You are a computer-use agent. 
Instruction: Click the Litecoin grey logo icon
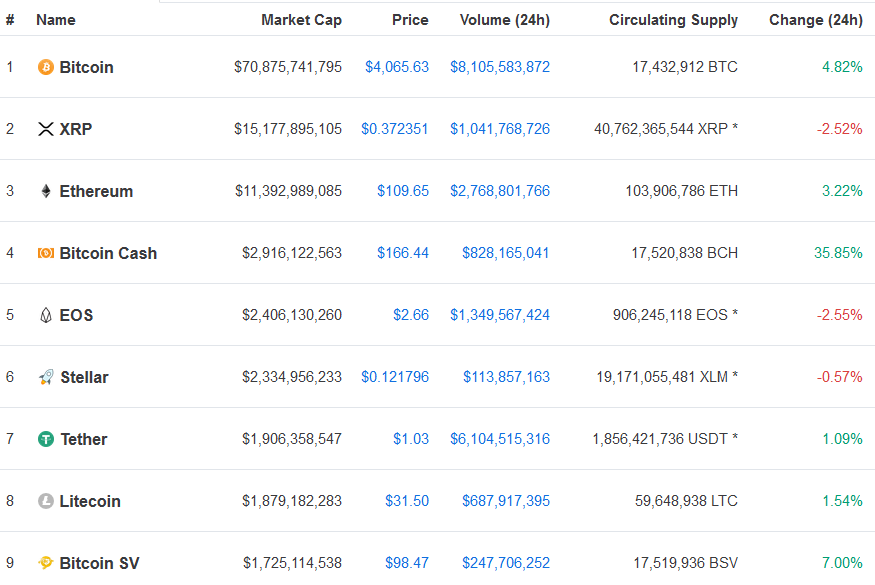(46, 501)
